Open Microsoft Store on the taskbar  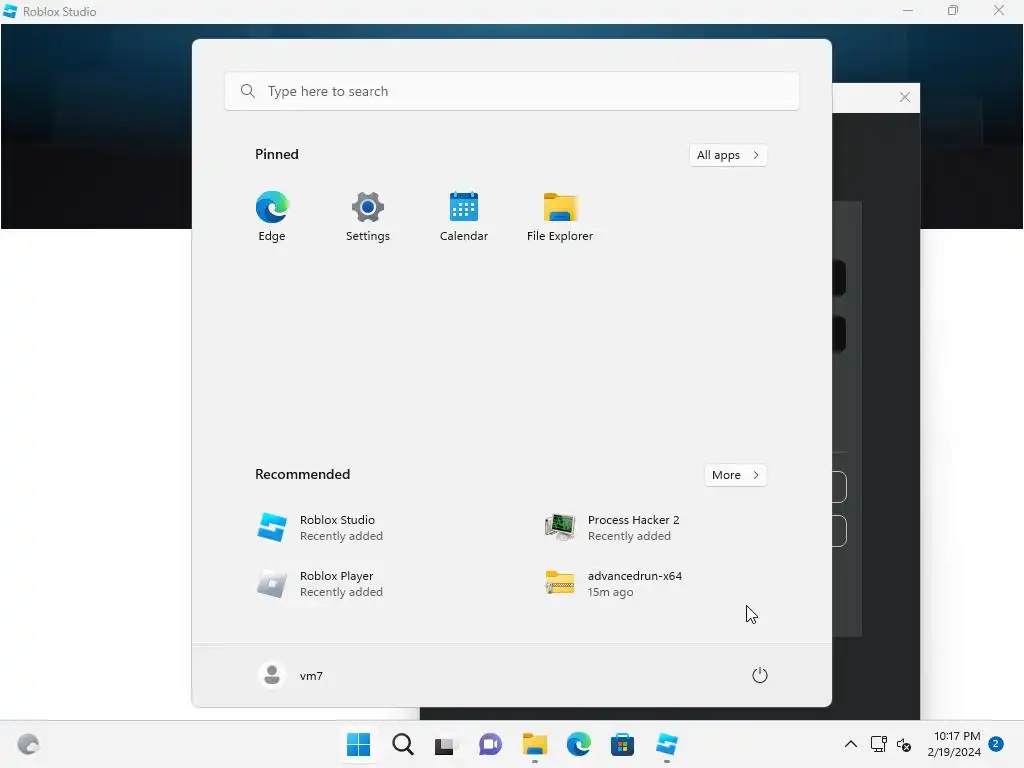pyautogui.click(x=622, y=744)
